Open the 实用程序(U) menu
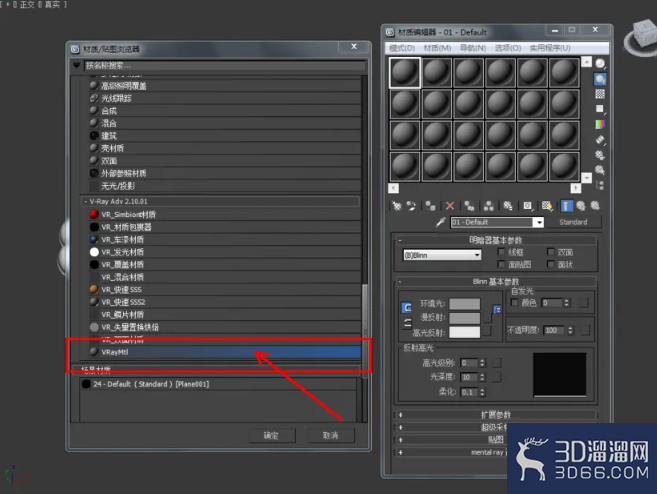The height and width of the screenshot is (494, 657). coord(550,48)
